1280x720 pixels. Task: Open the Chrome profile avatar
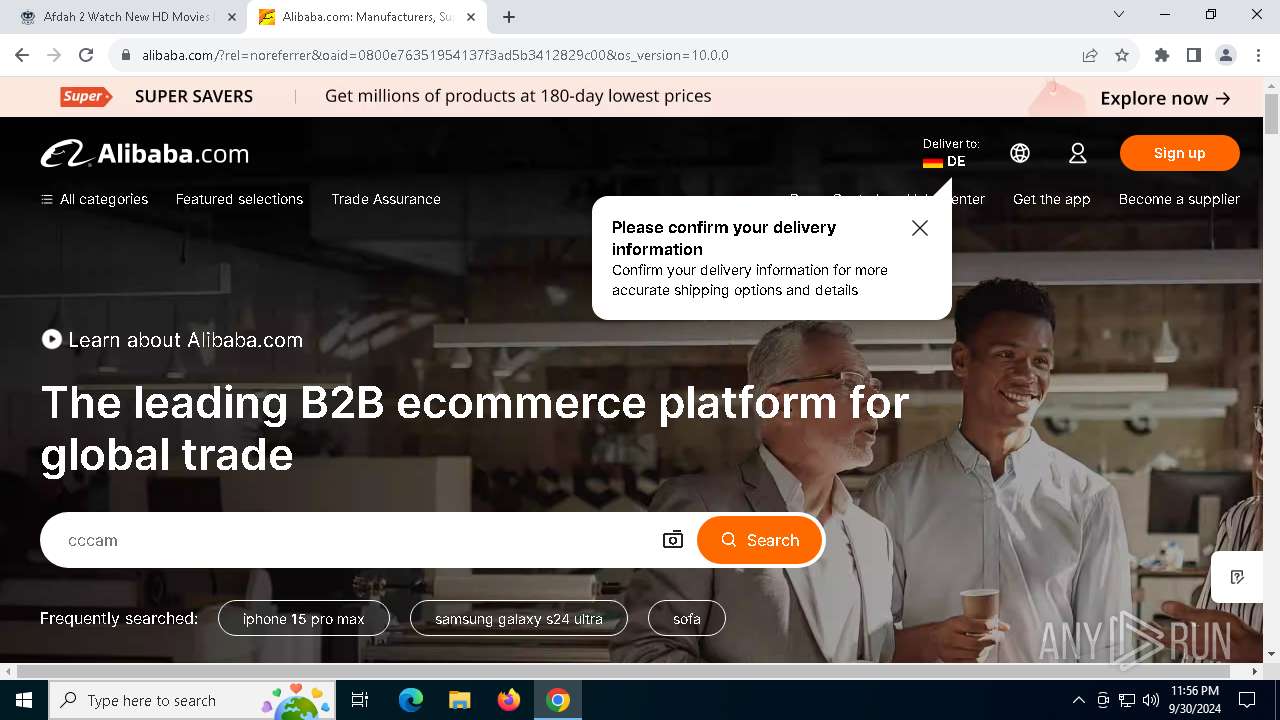pyautogui.click(x=1226, y=55)
